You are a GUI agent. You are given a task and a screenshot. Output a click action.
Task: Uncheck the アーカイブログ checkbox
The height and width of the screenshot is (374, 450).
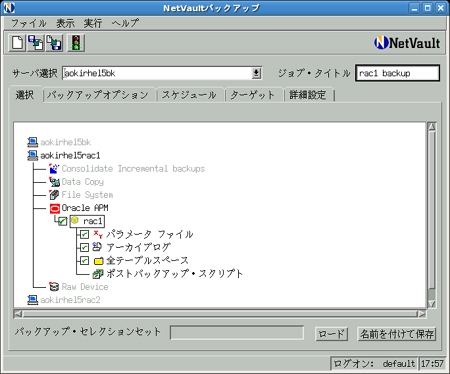84,247
